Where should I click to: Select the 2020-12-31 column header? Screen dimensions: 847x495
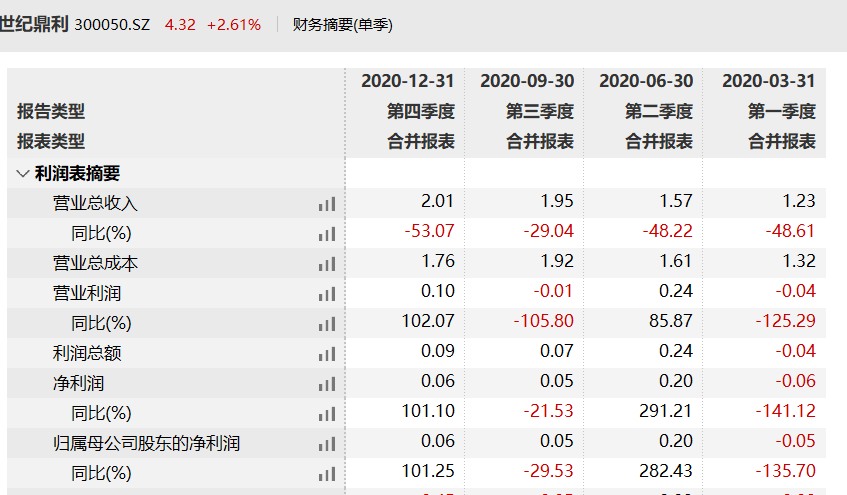(x=408, y=81)
